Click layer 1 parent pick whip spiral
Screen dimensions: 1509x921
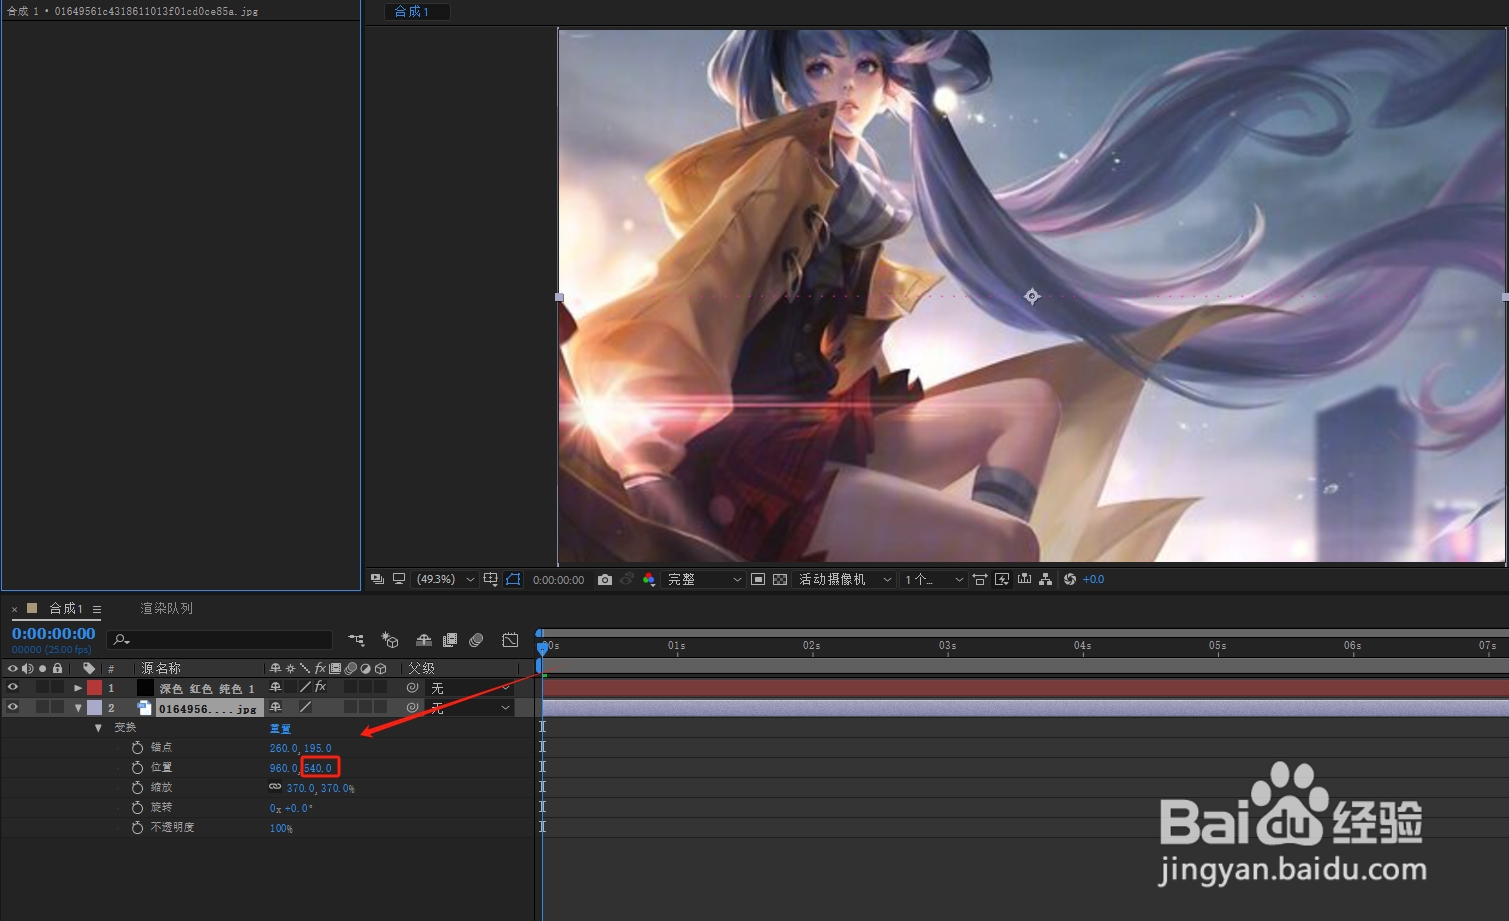pos(412,688)
